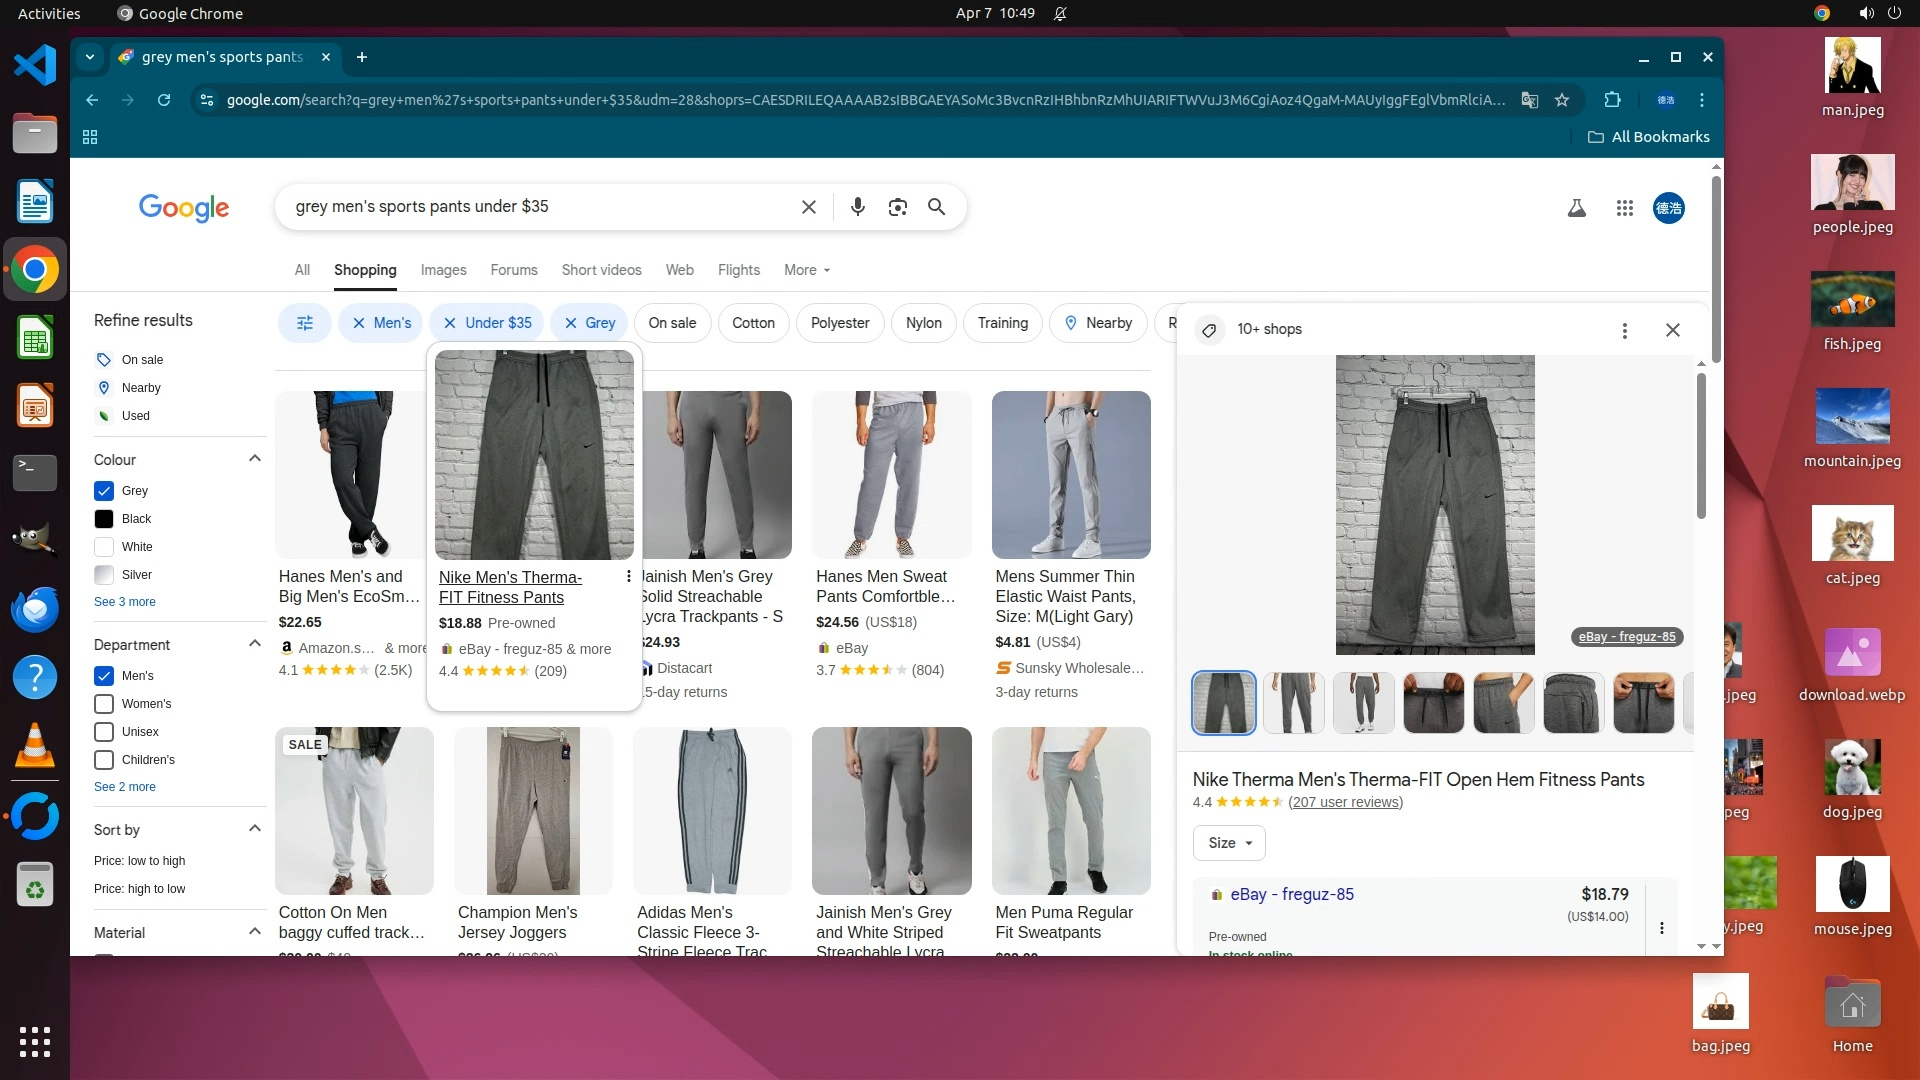Open the 207 user reviews link
1920x1080 pixels.
click(x=1345, y=802)
